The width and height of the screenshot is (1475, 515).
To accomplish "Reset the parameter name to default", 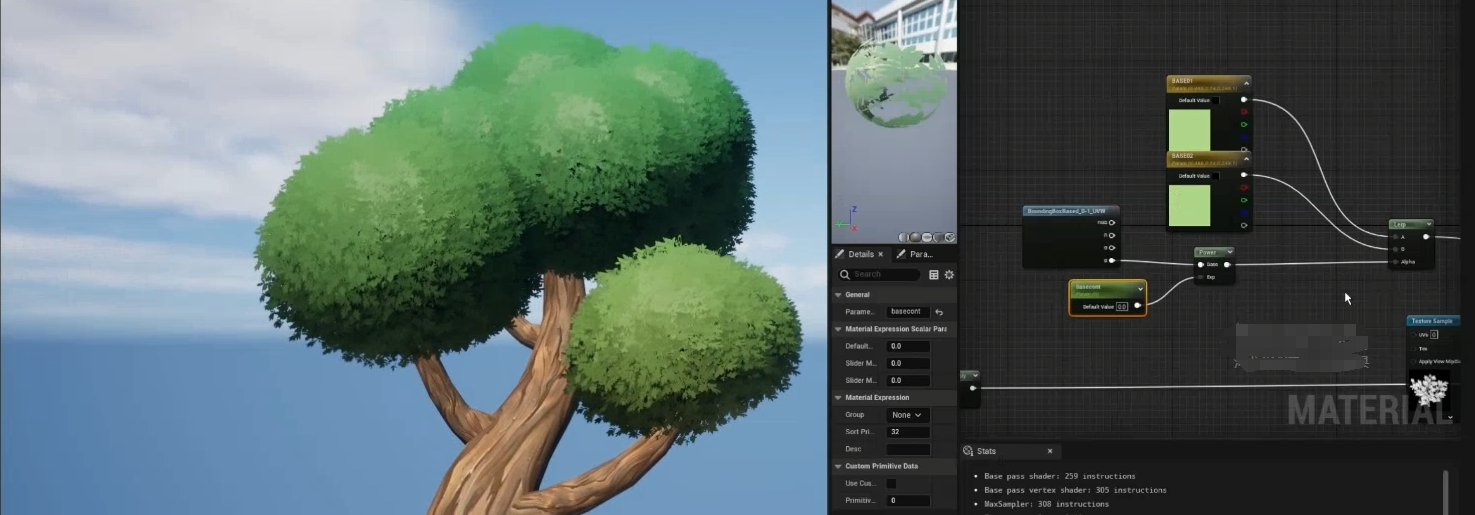I will tap(939, 312).
